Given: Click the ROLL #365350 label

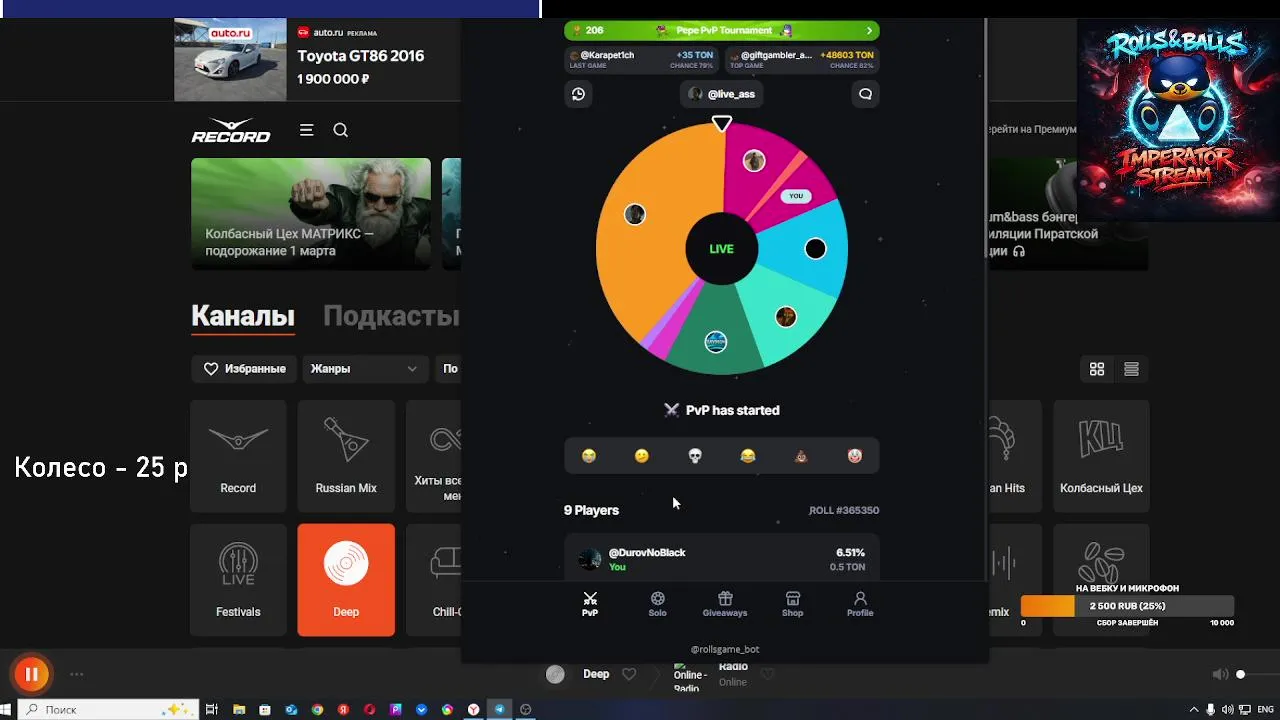Looking at the screenshot, I should [844, 510].
